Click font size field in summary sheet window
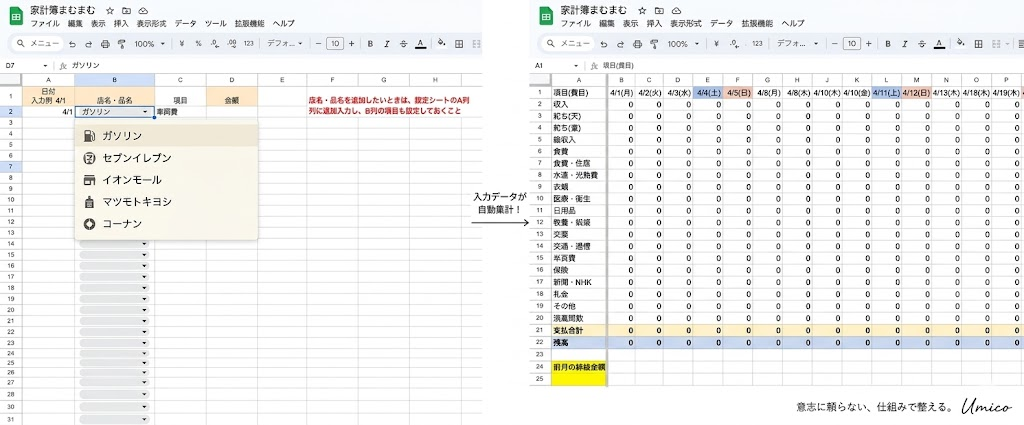1024x425 pixels. coord(852,44)
